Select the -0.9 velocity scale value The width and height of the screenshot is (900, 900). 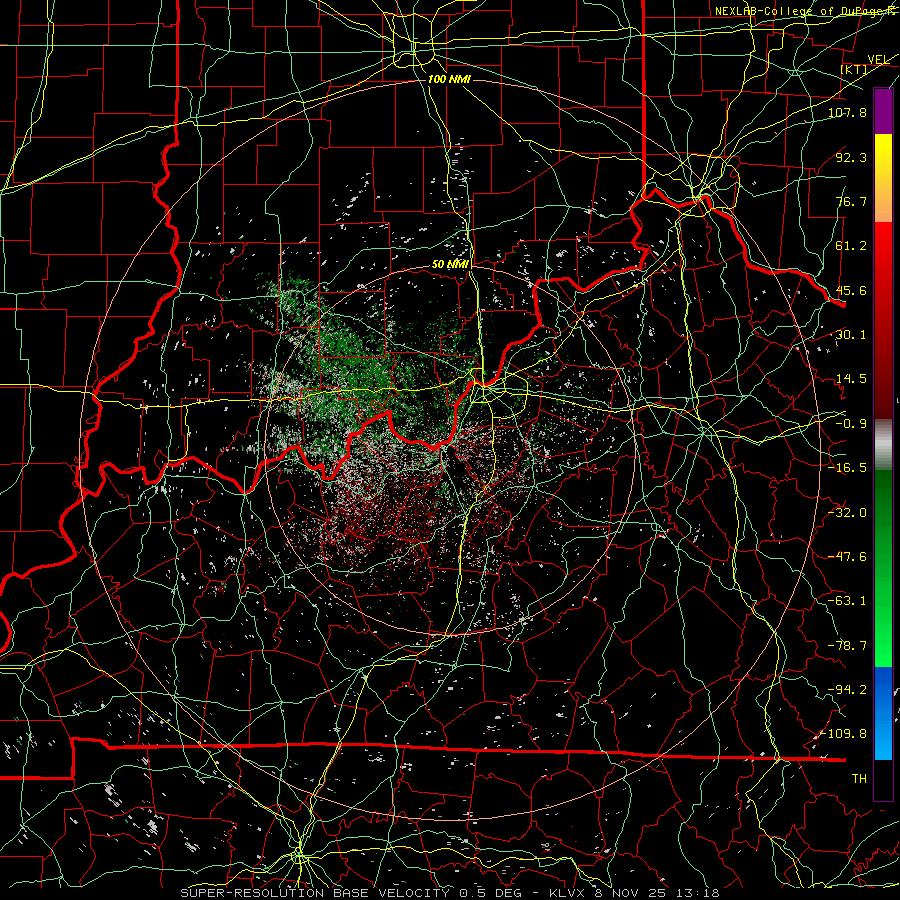pos(851,424)
